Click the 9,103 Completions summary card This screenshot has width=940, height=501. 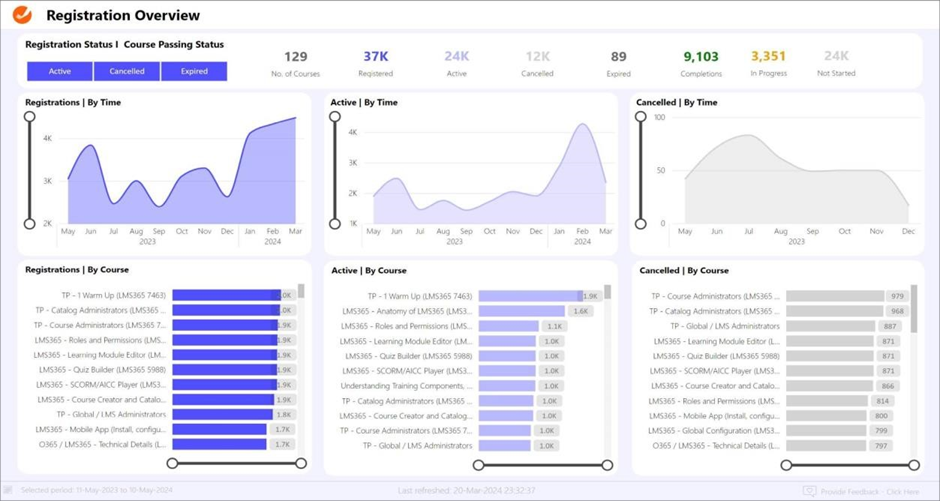[700, 63]
